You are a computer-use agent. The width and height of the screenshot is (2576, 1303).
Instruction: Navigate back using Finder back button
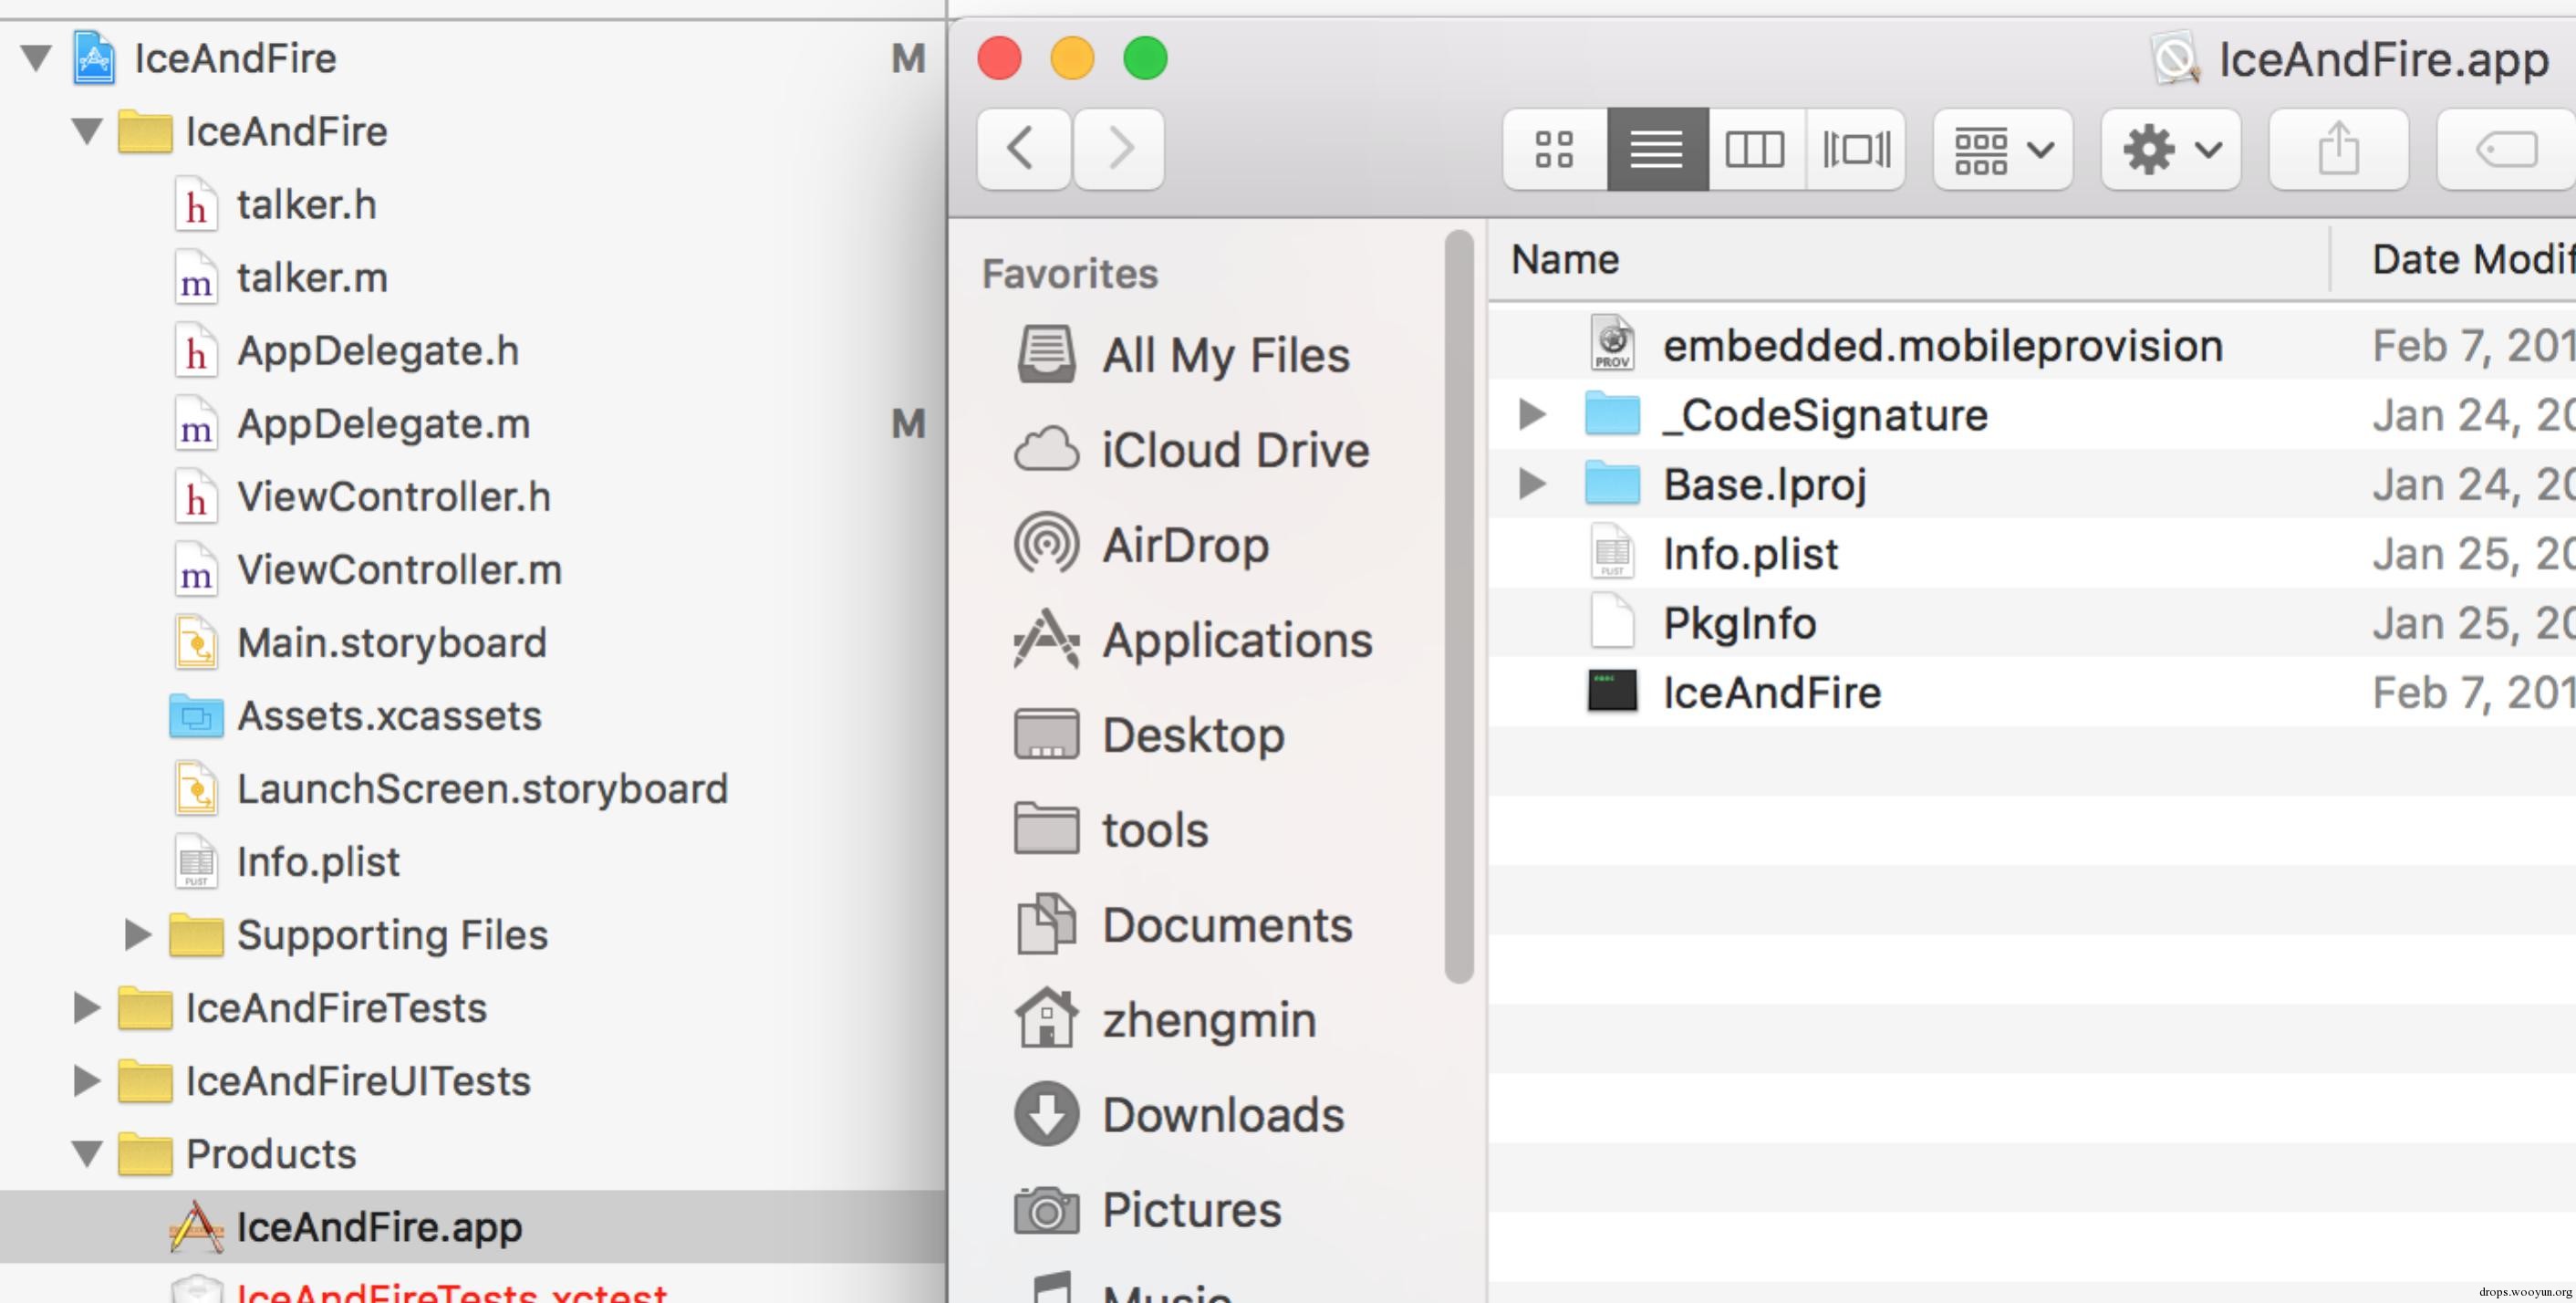[1020, 150]
